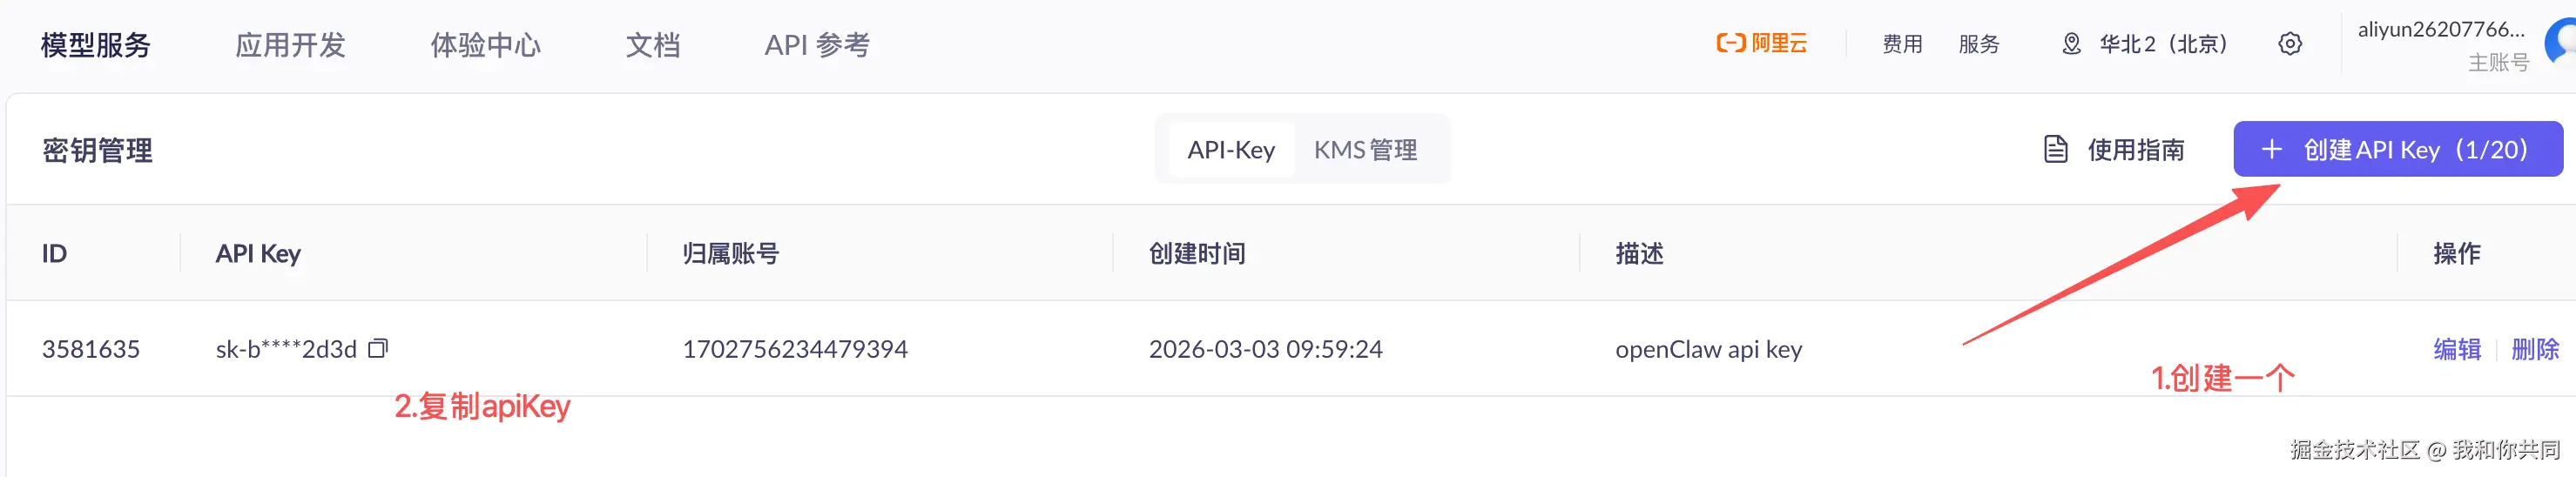
Task: Switch to the KMS 管理 tab
Action: click(1365, 150)
